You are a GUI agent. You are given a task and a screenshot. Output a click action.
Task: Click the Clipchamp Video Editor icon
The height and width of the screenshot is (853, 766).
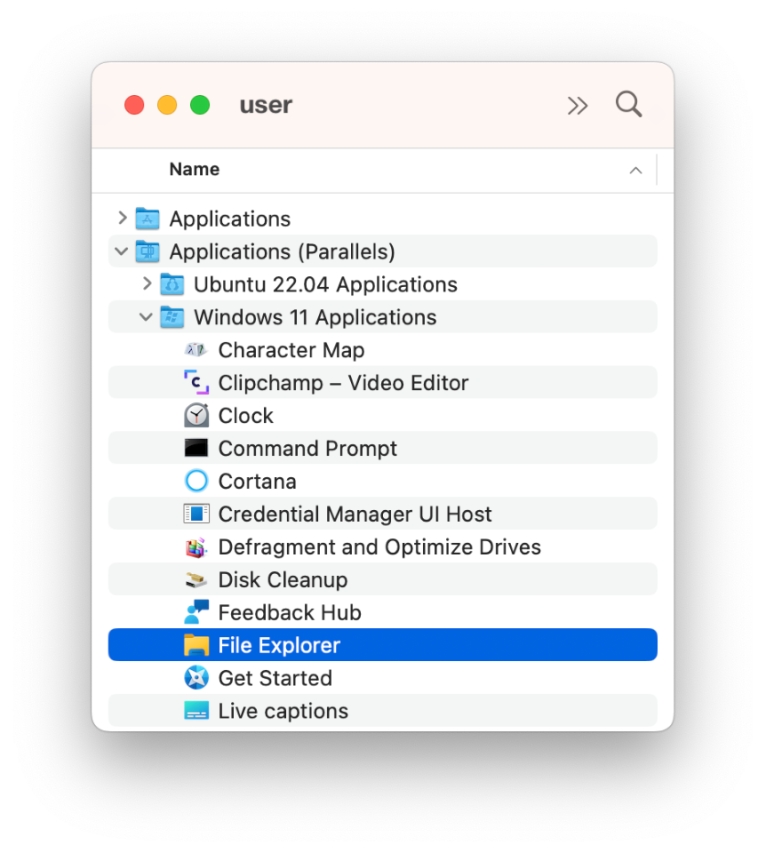pos(196,383)
